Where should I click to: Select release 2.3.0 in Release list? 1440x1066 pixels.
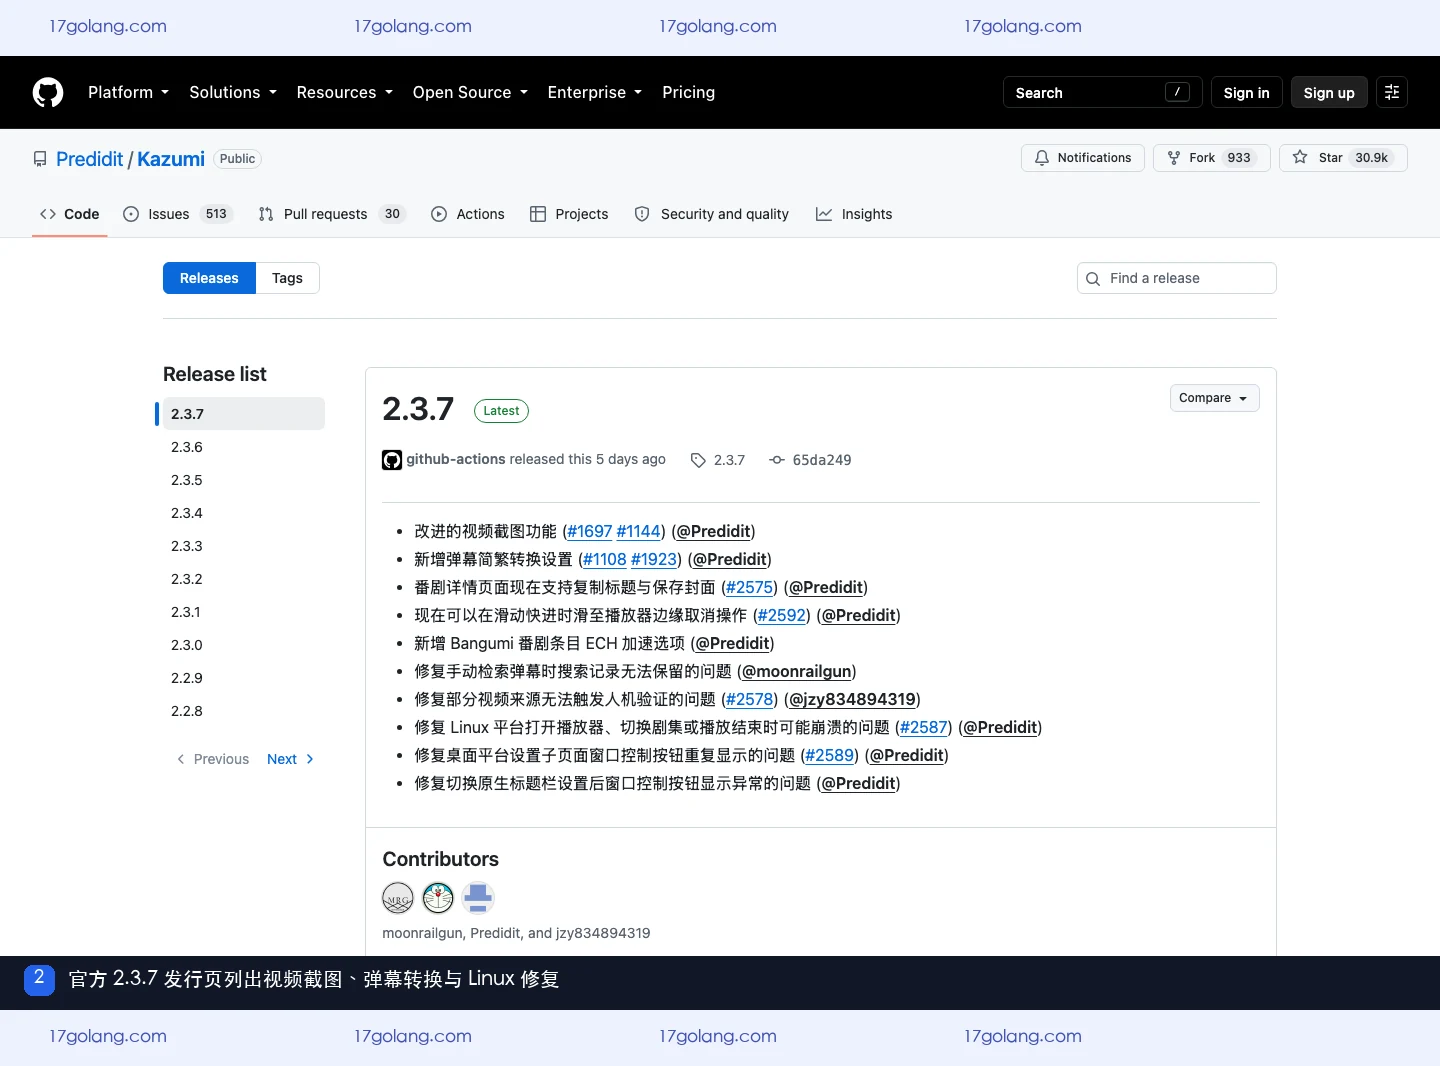[243, 645]
